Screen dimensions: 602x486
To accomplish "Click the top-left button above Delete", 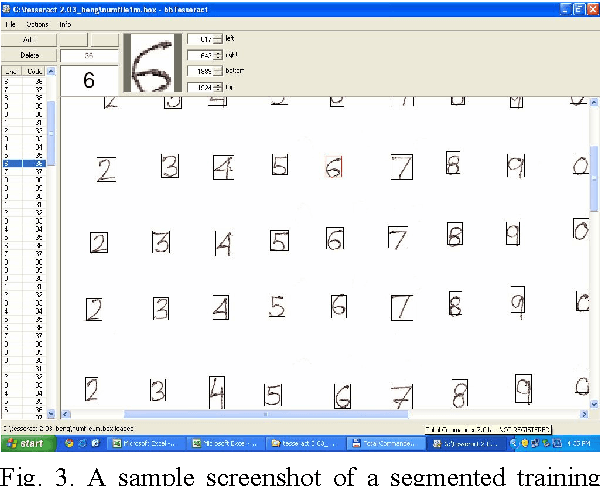I will [29, 39].
